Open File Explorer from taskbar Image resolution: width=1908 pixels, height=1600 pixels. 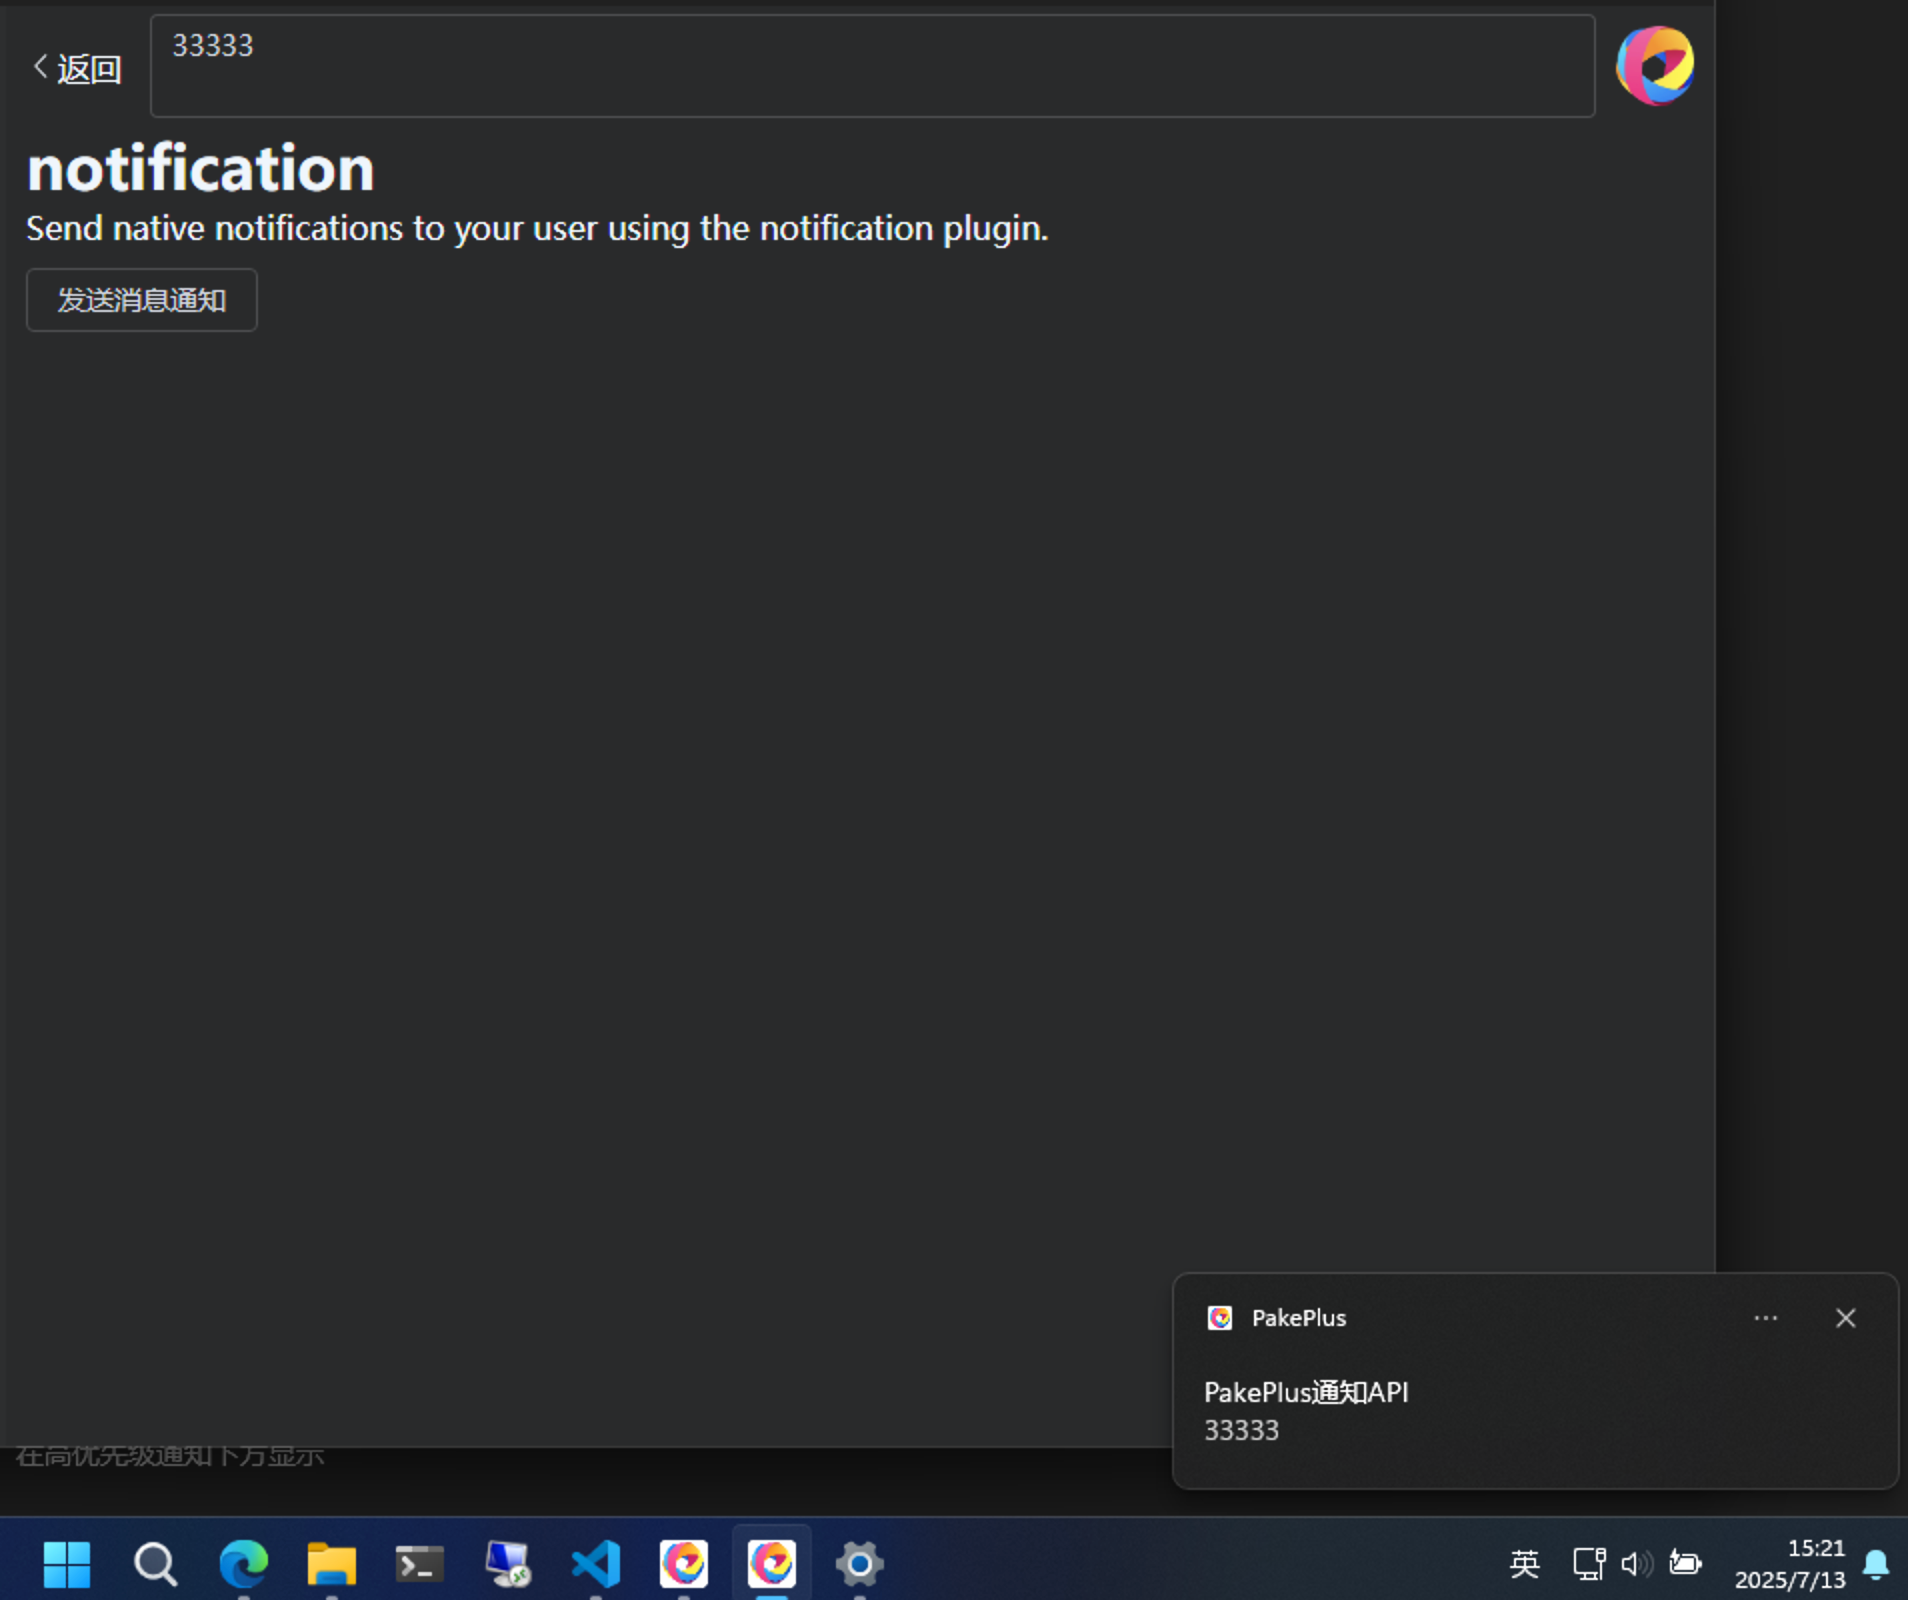point(331,1564)
